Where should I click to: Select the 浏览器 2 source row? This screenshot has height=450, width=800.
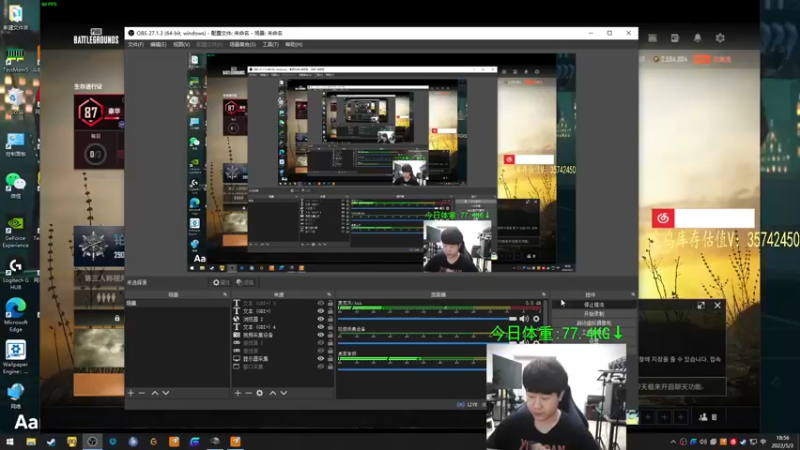(x=283, y=319)
